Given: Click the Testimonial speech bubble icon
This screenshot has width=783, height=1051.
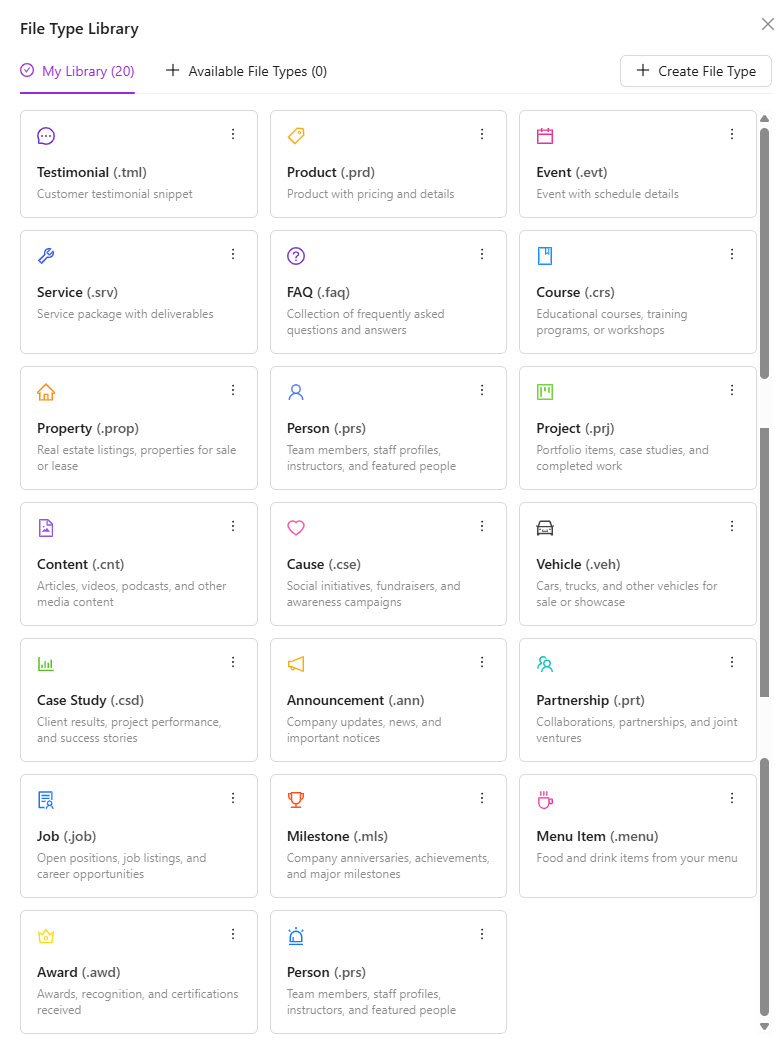Looking at the screenshot, I should pos(46,135).
